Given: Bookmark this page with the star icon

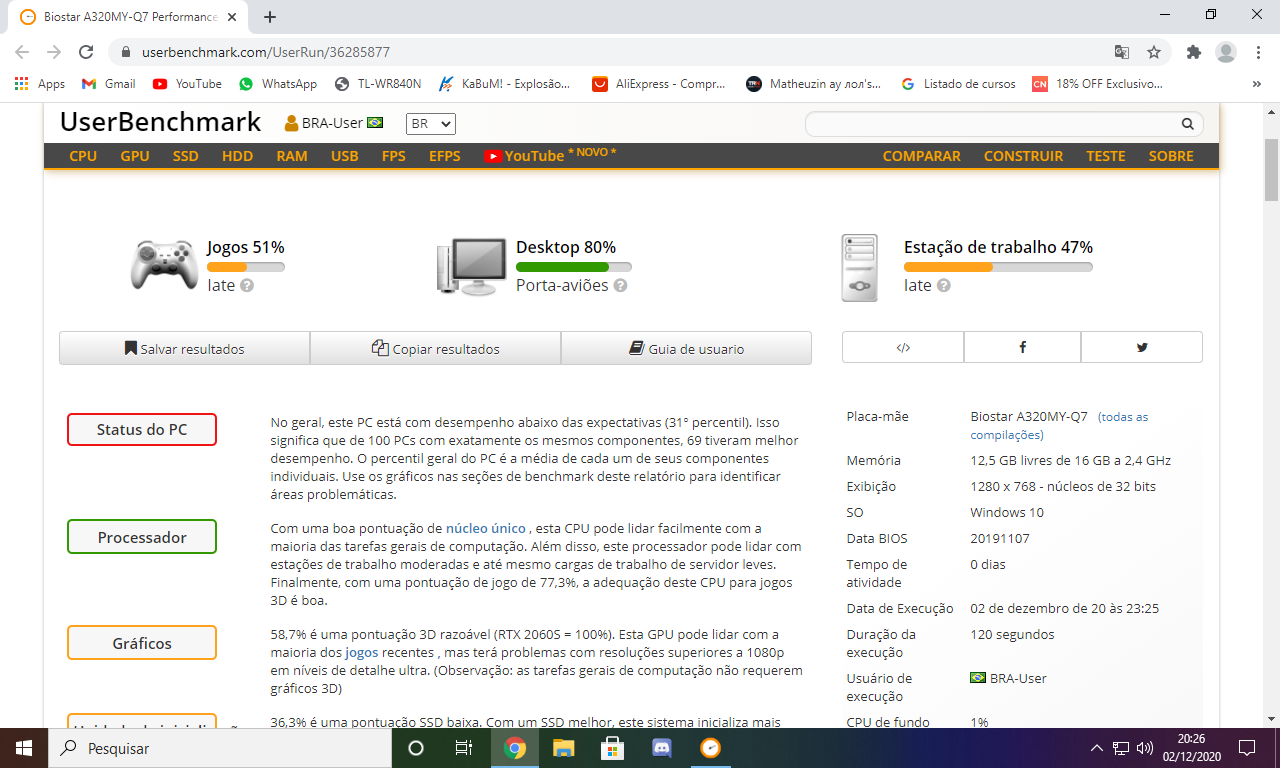Looking at the screenshot, I should pyautogui.click(x=1154, y=52).
